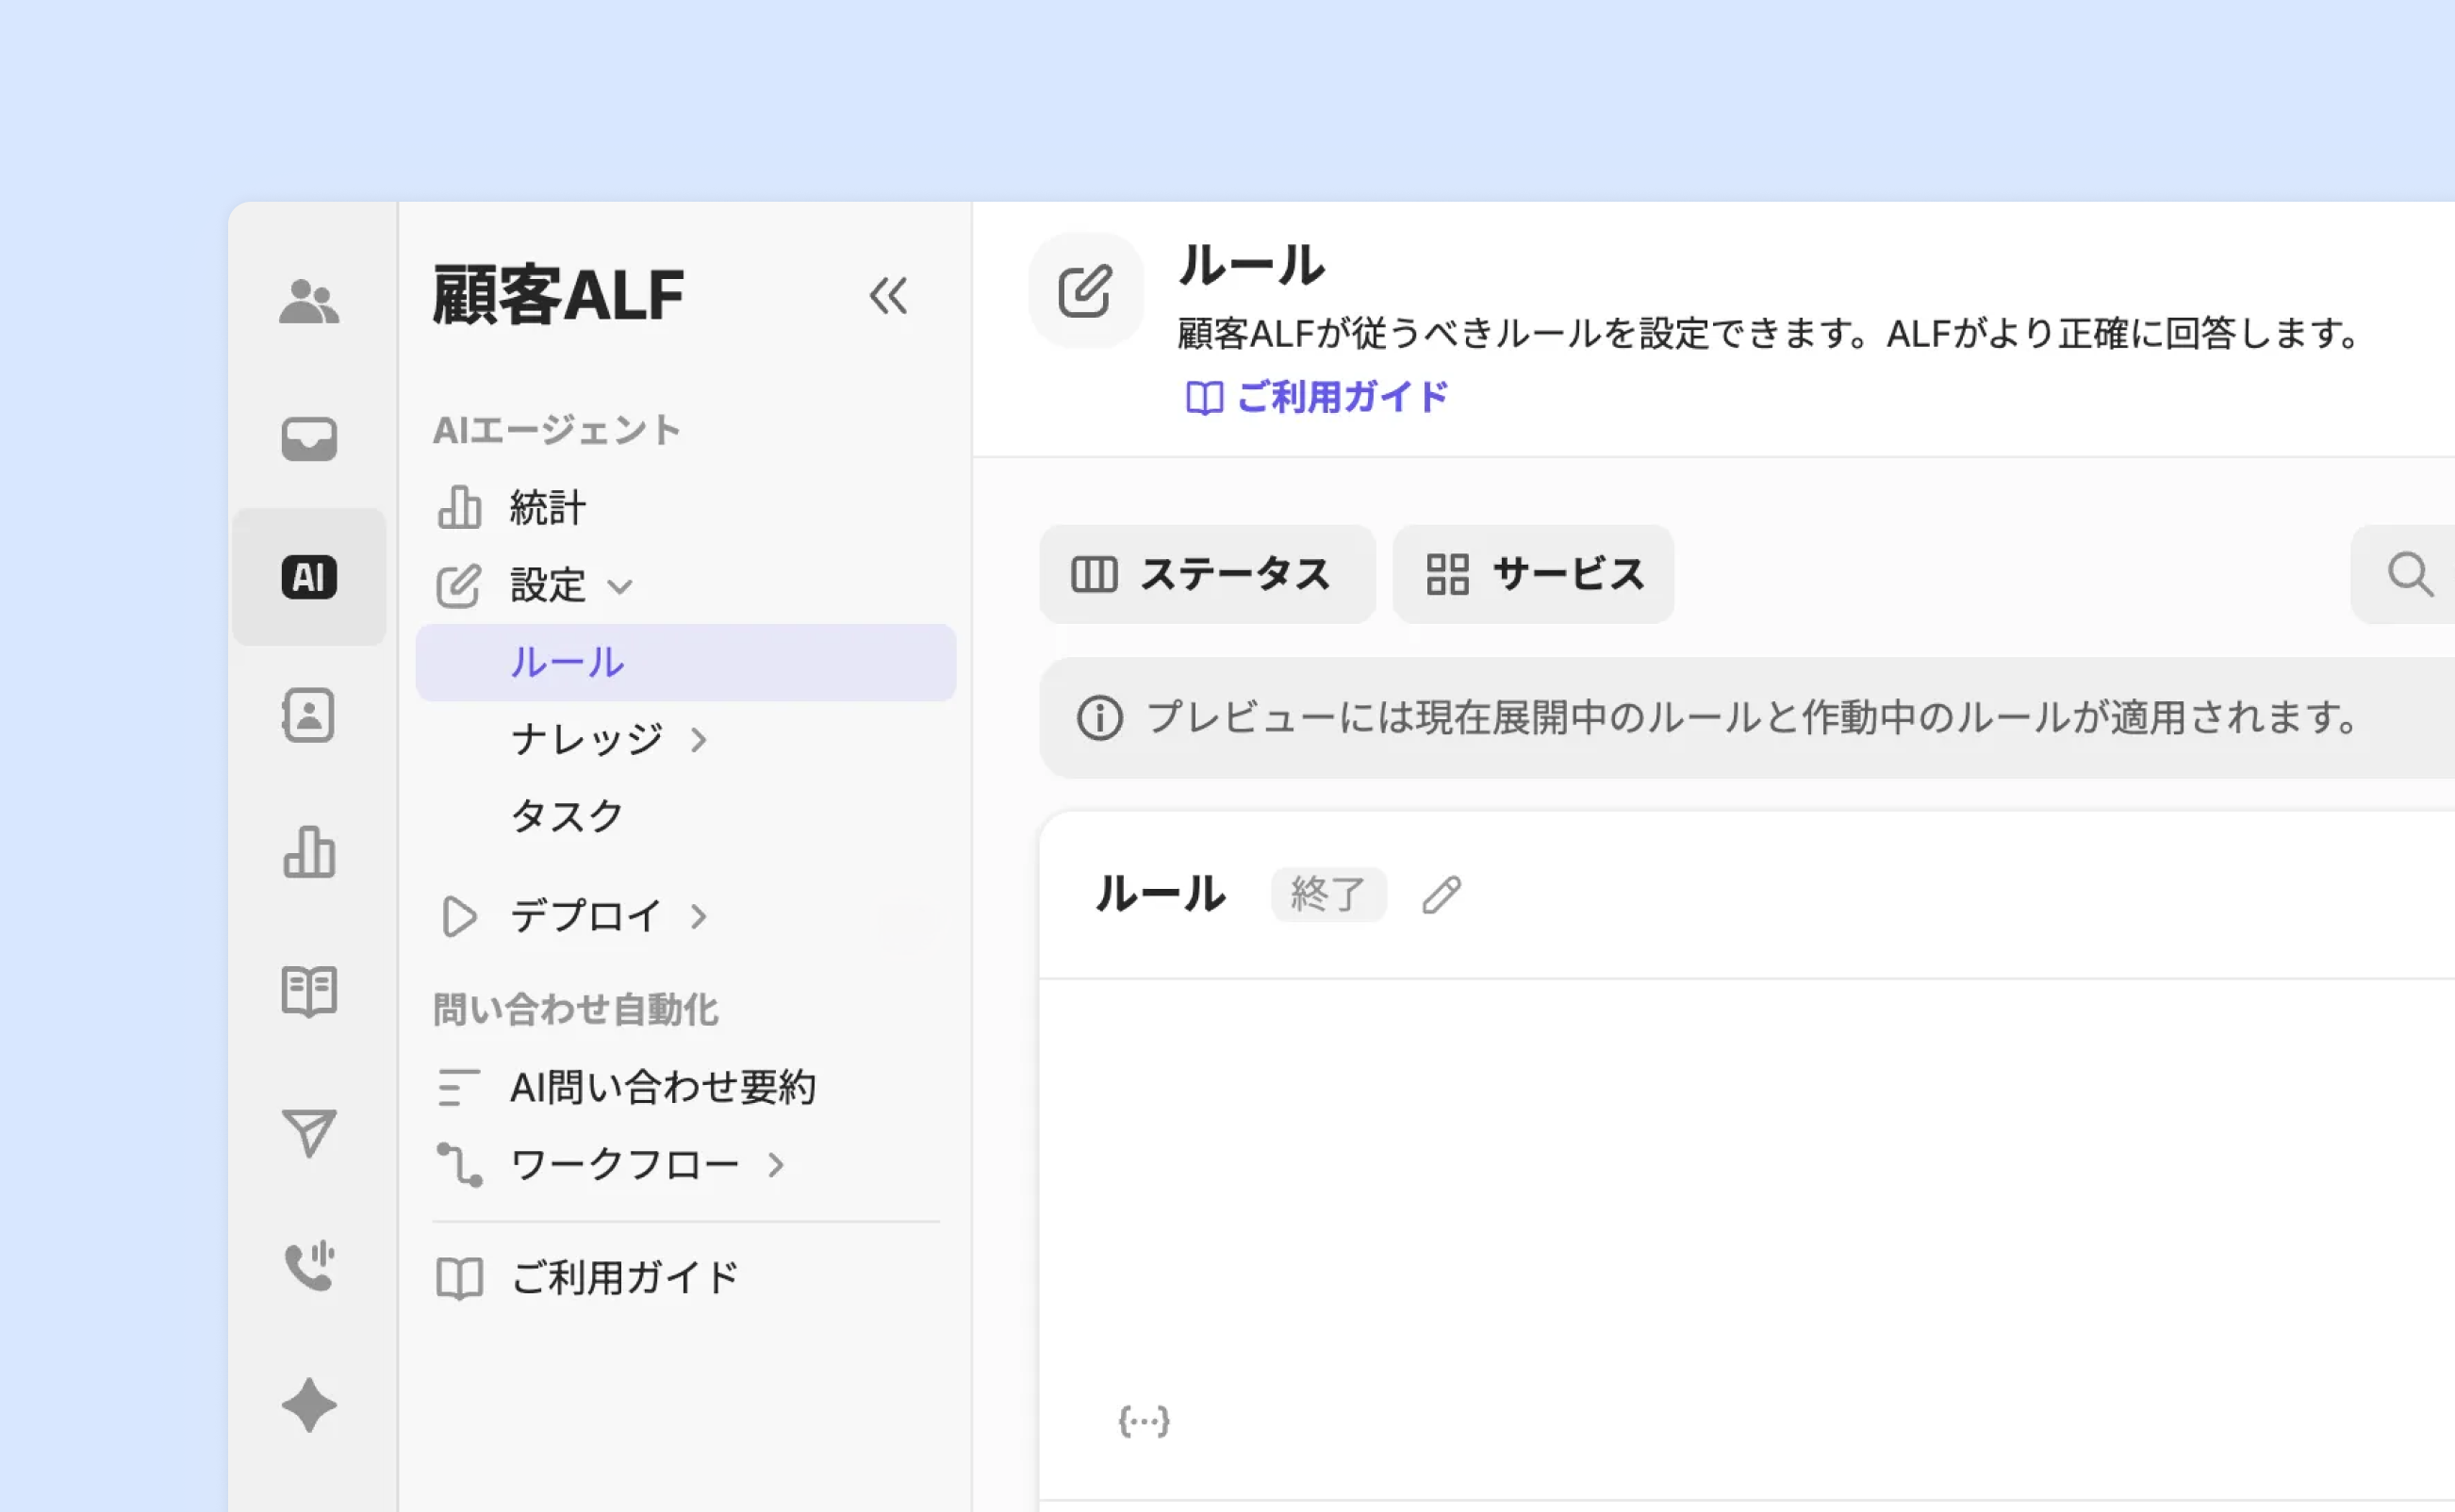Open the team members icon in sidebar

point(309,301)
